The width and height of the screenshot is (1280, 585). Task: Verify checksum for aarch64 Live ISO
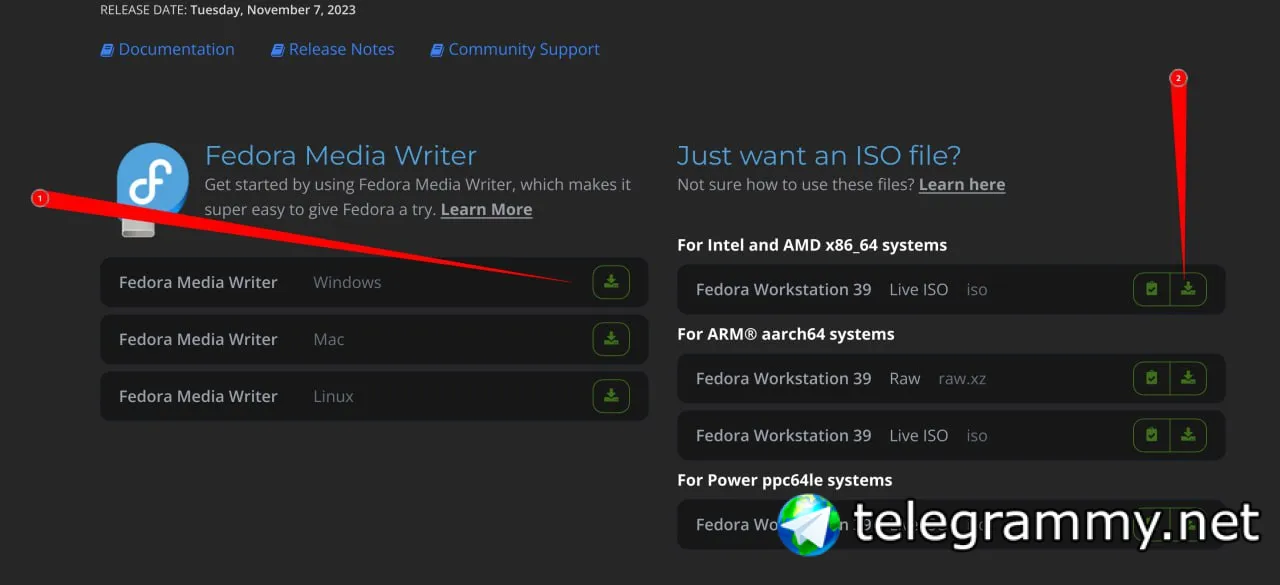(1152, 435)
